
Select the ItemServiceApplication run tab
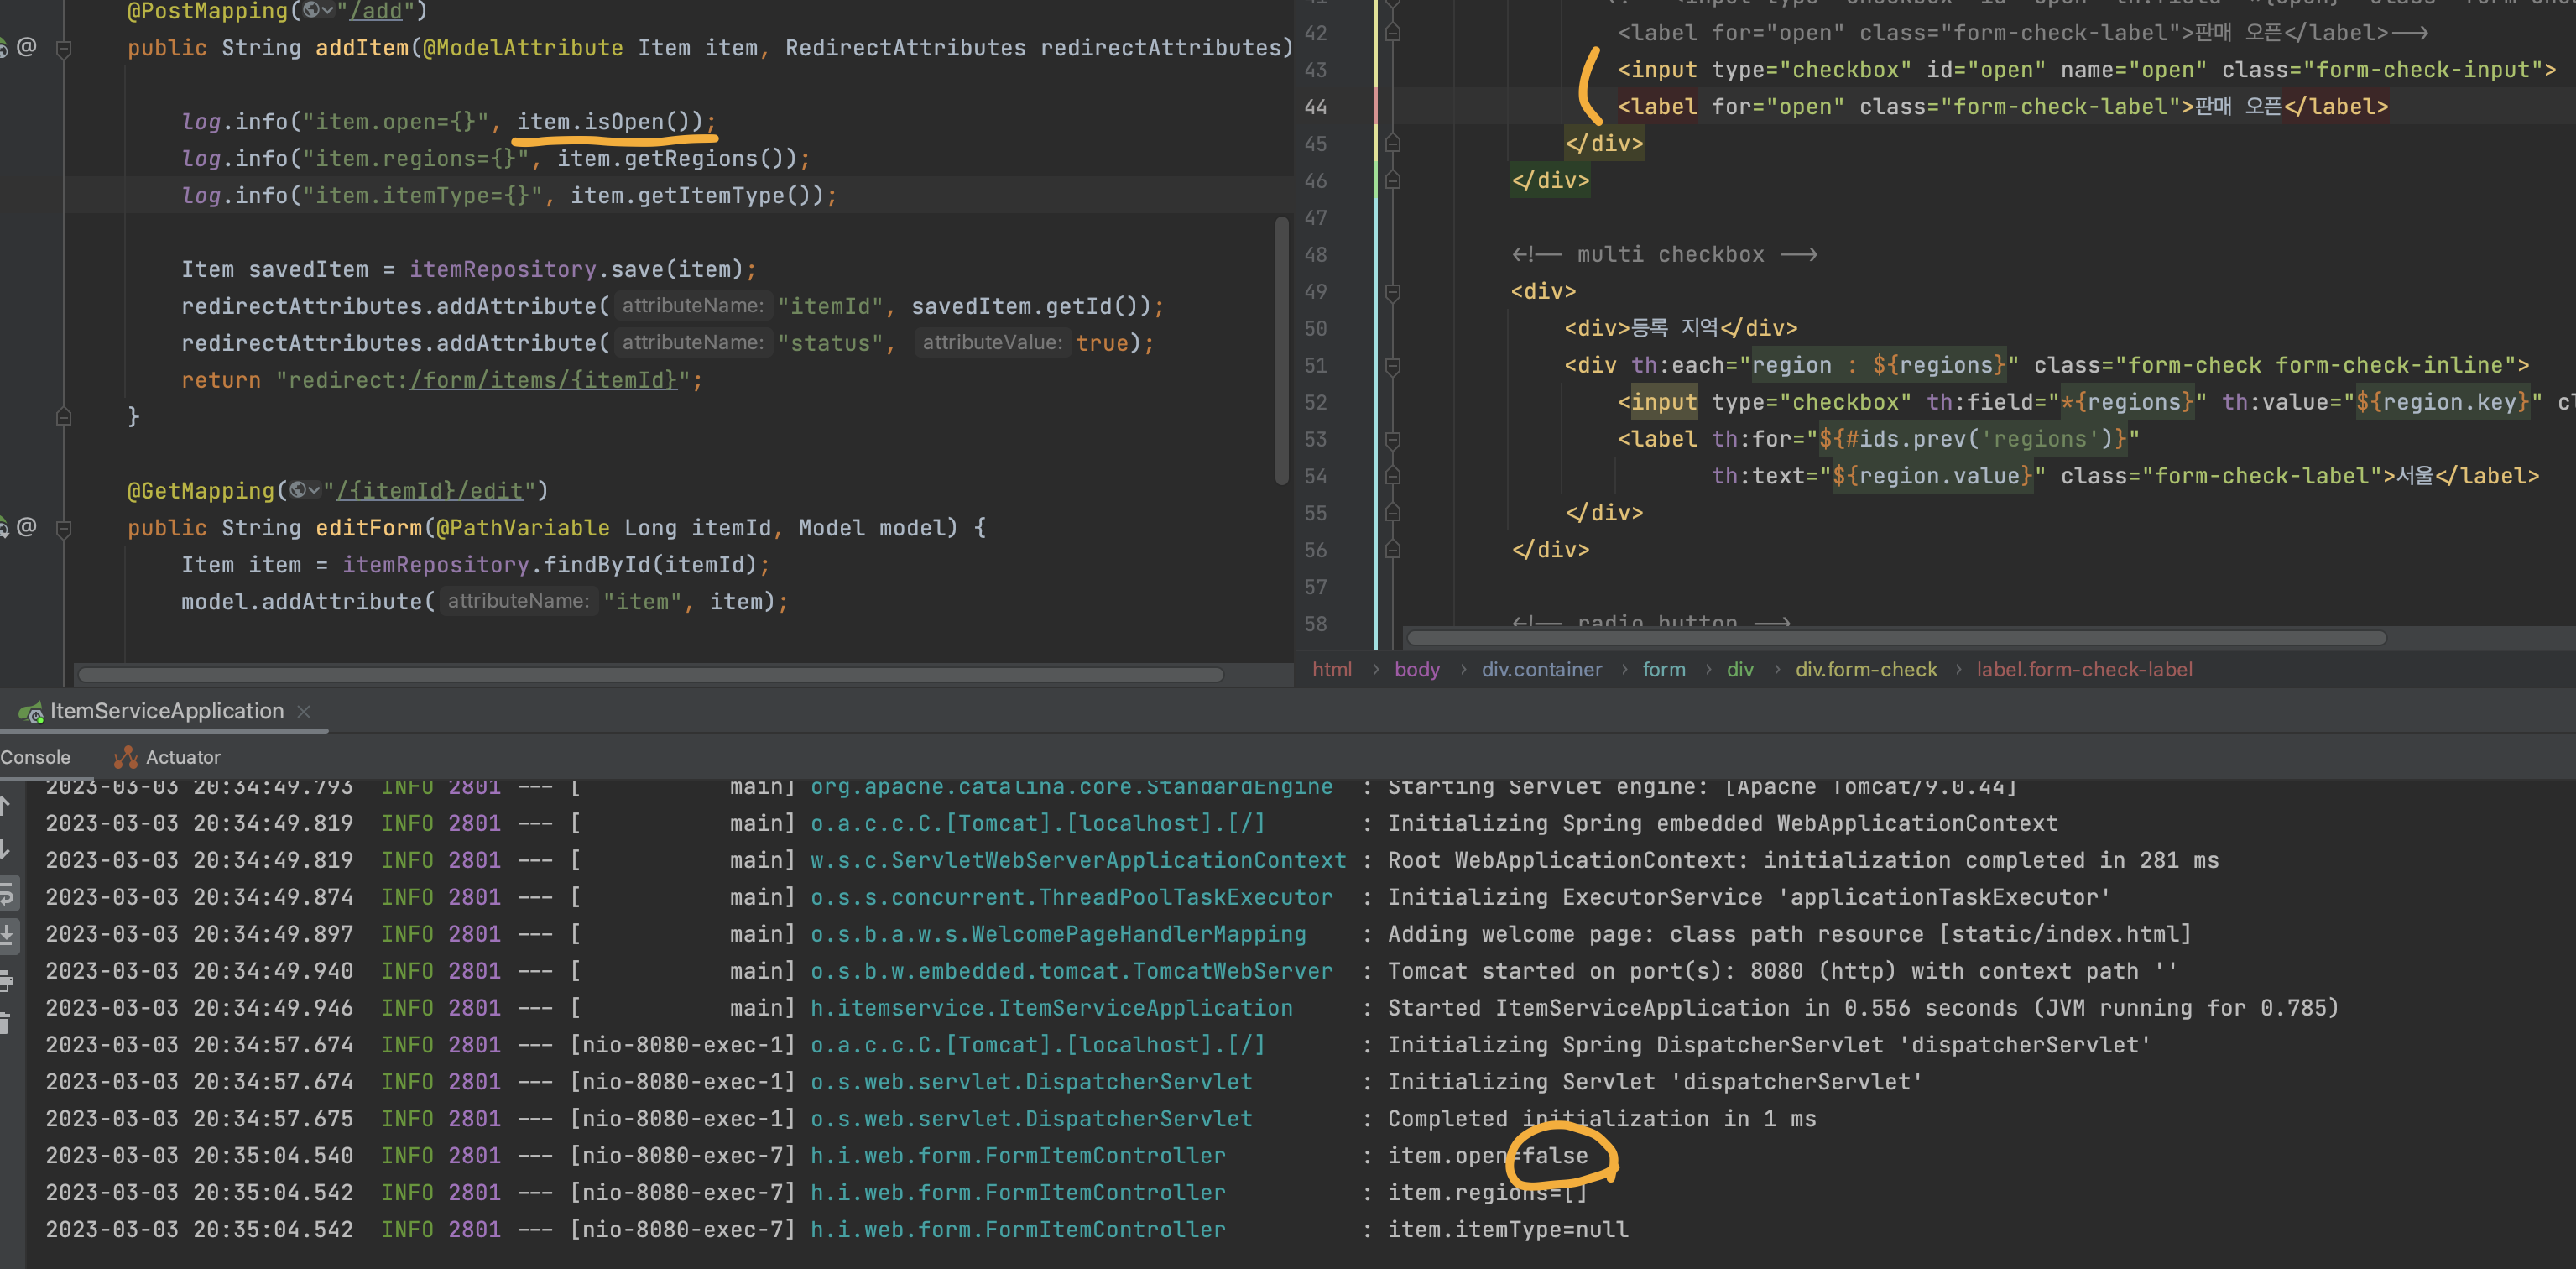point(167,711)
